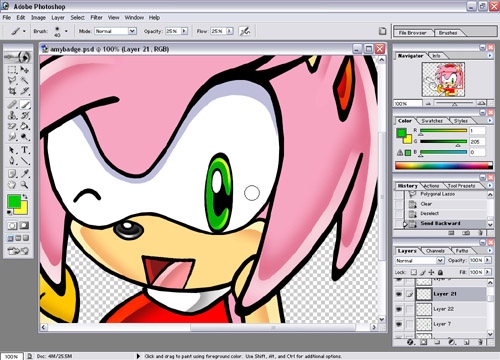Select the Slice tool
The width and height of the screenshot is (500, 360).
[x=24, y=91]
